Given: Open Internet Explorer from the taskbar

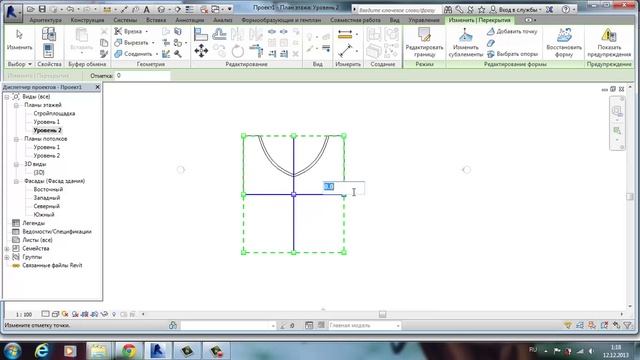Looking at the screenshot, I should (42, 351).
